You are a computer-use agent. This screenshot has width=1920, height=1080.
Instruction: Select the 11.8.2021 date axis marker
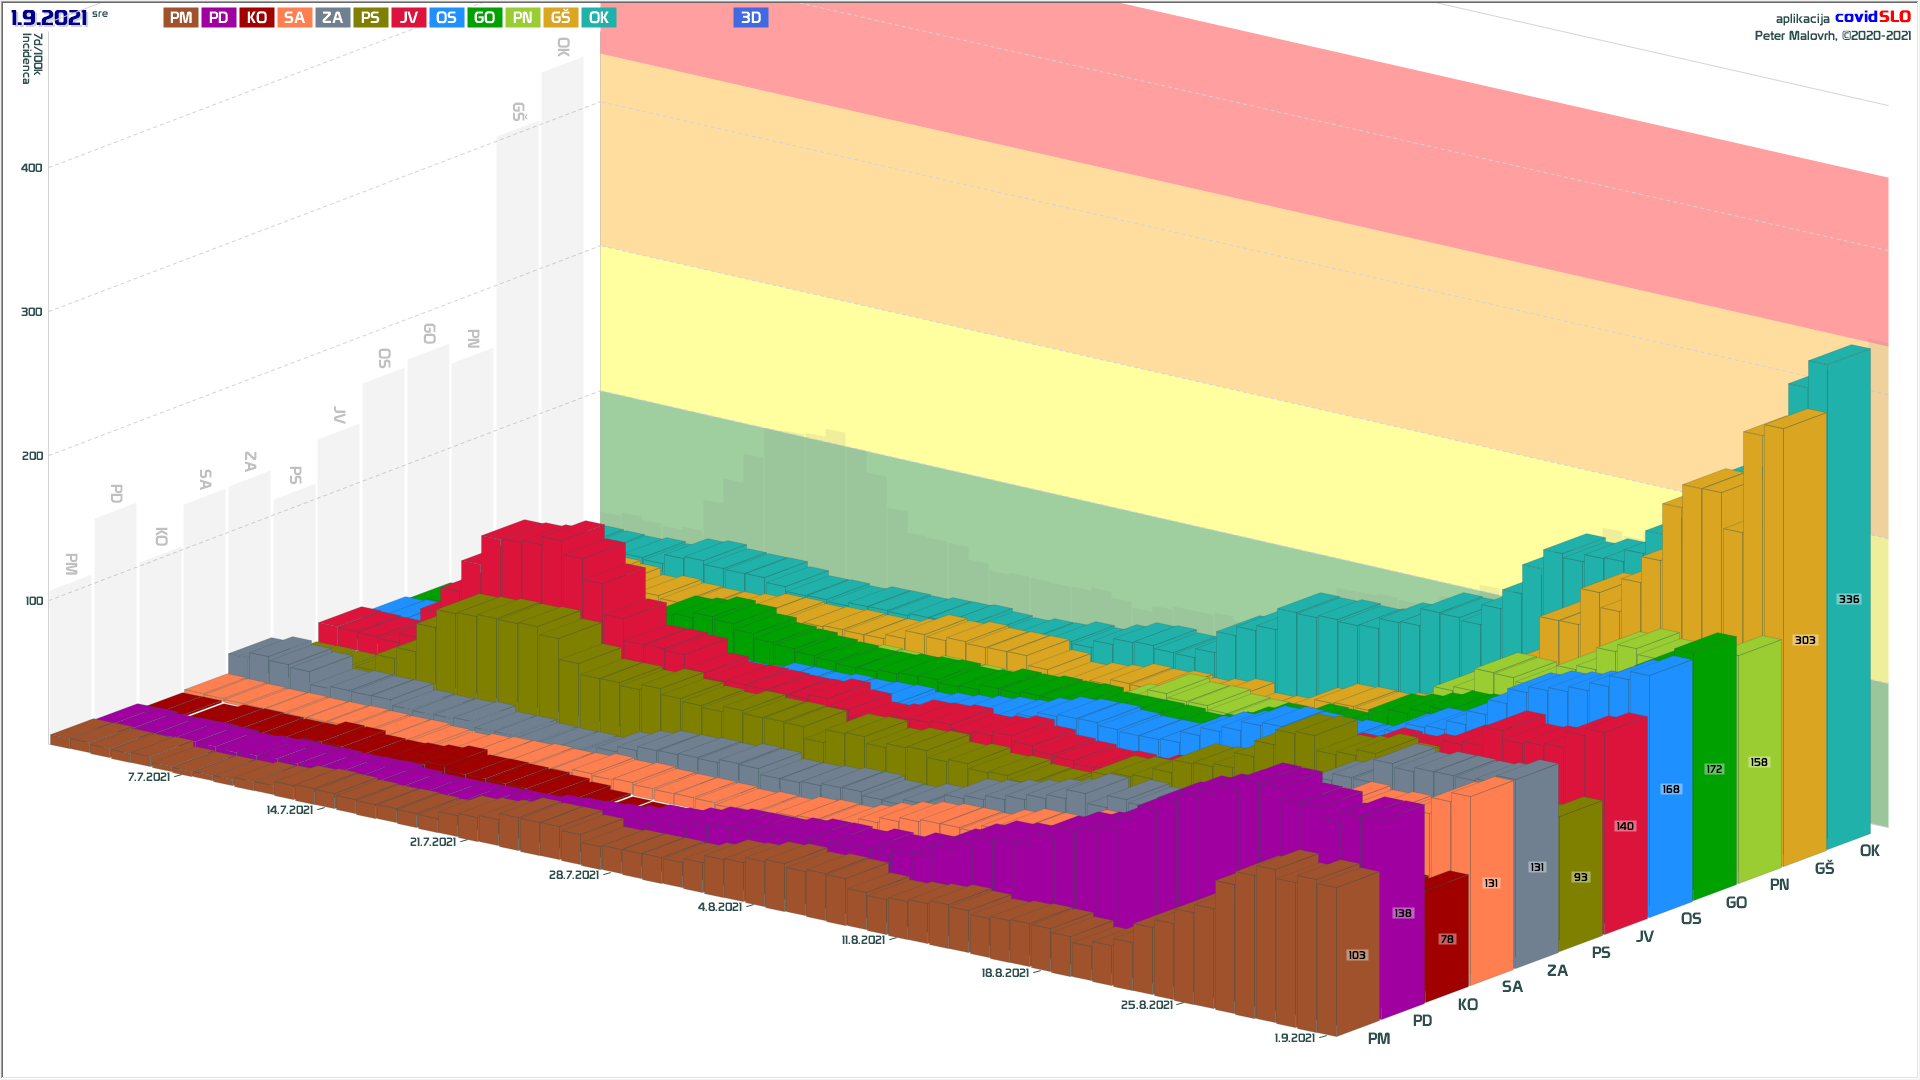click(x=863, y=940)
